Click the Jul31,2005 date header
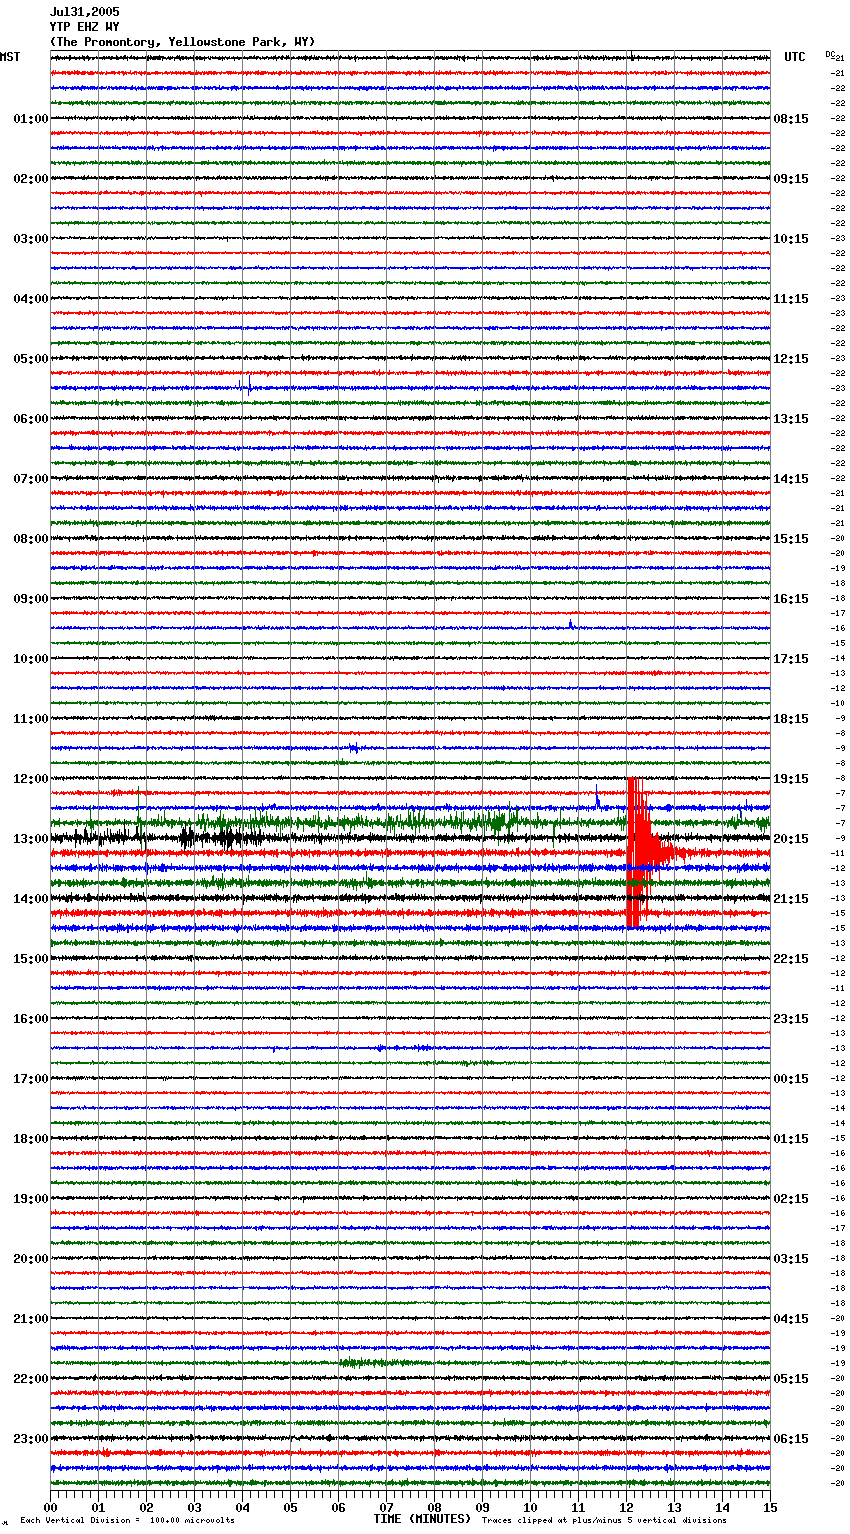The width and height of the screenshot is (850, 1534). click(84, 12)
